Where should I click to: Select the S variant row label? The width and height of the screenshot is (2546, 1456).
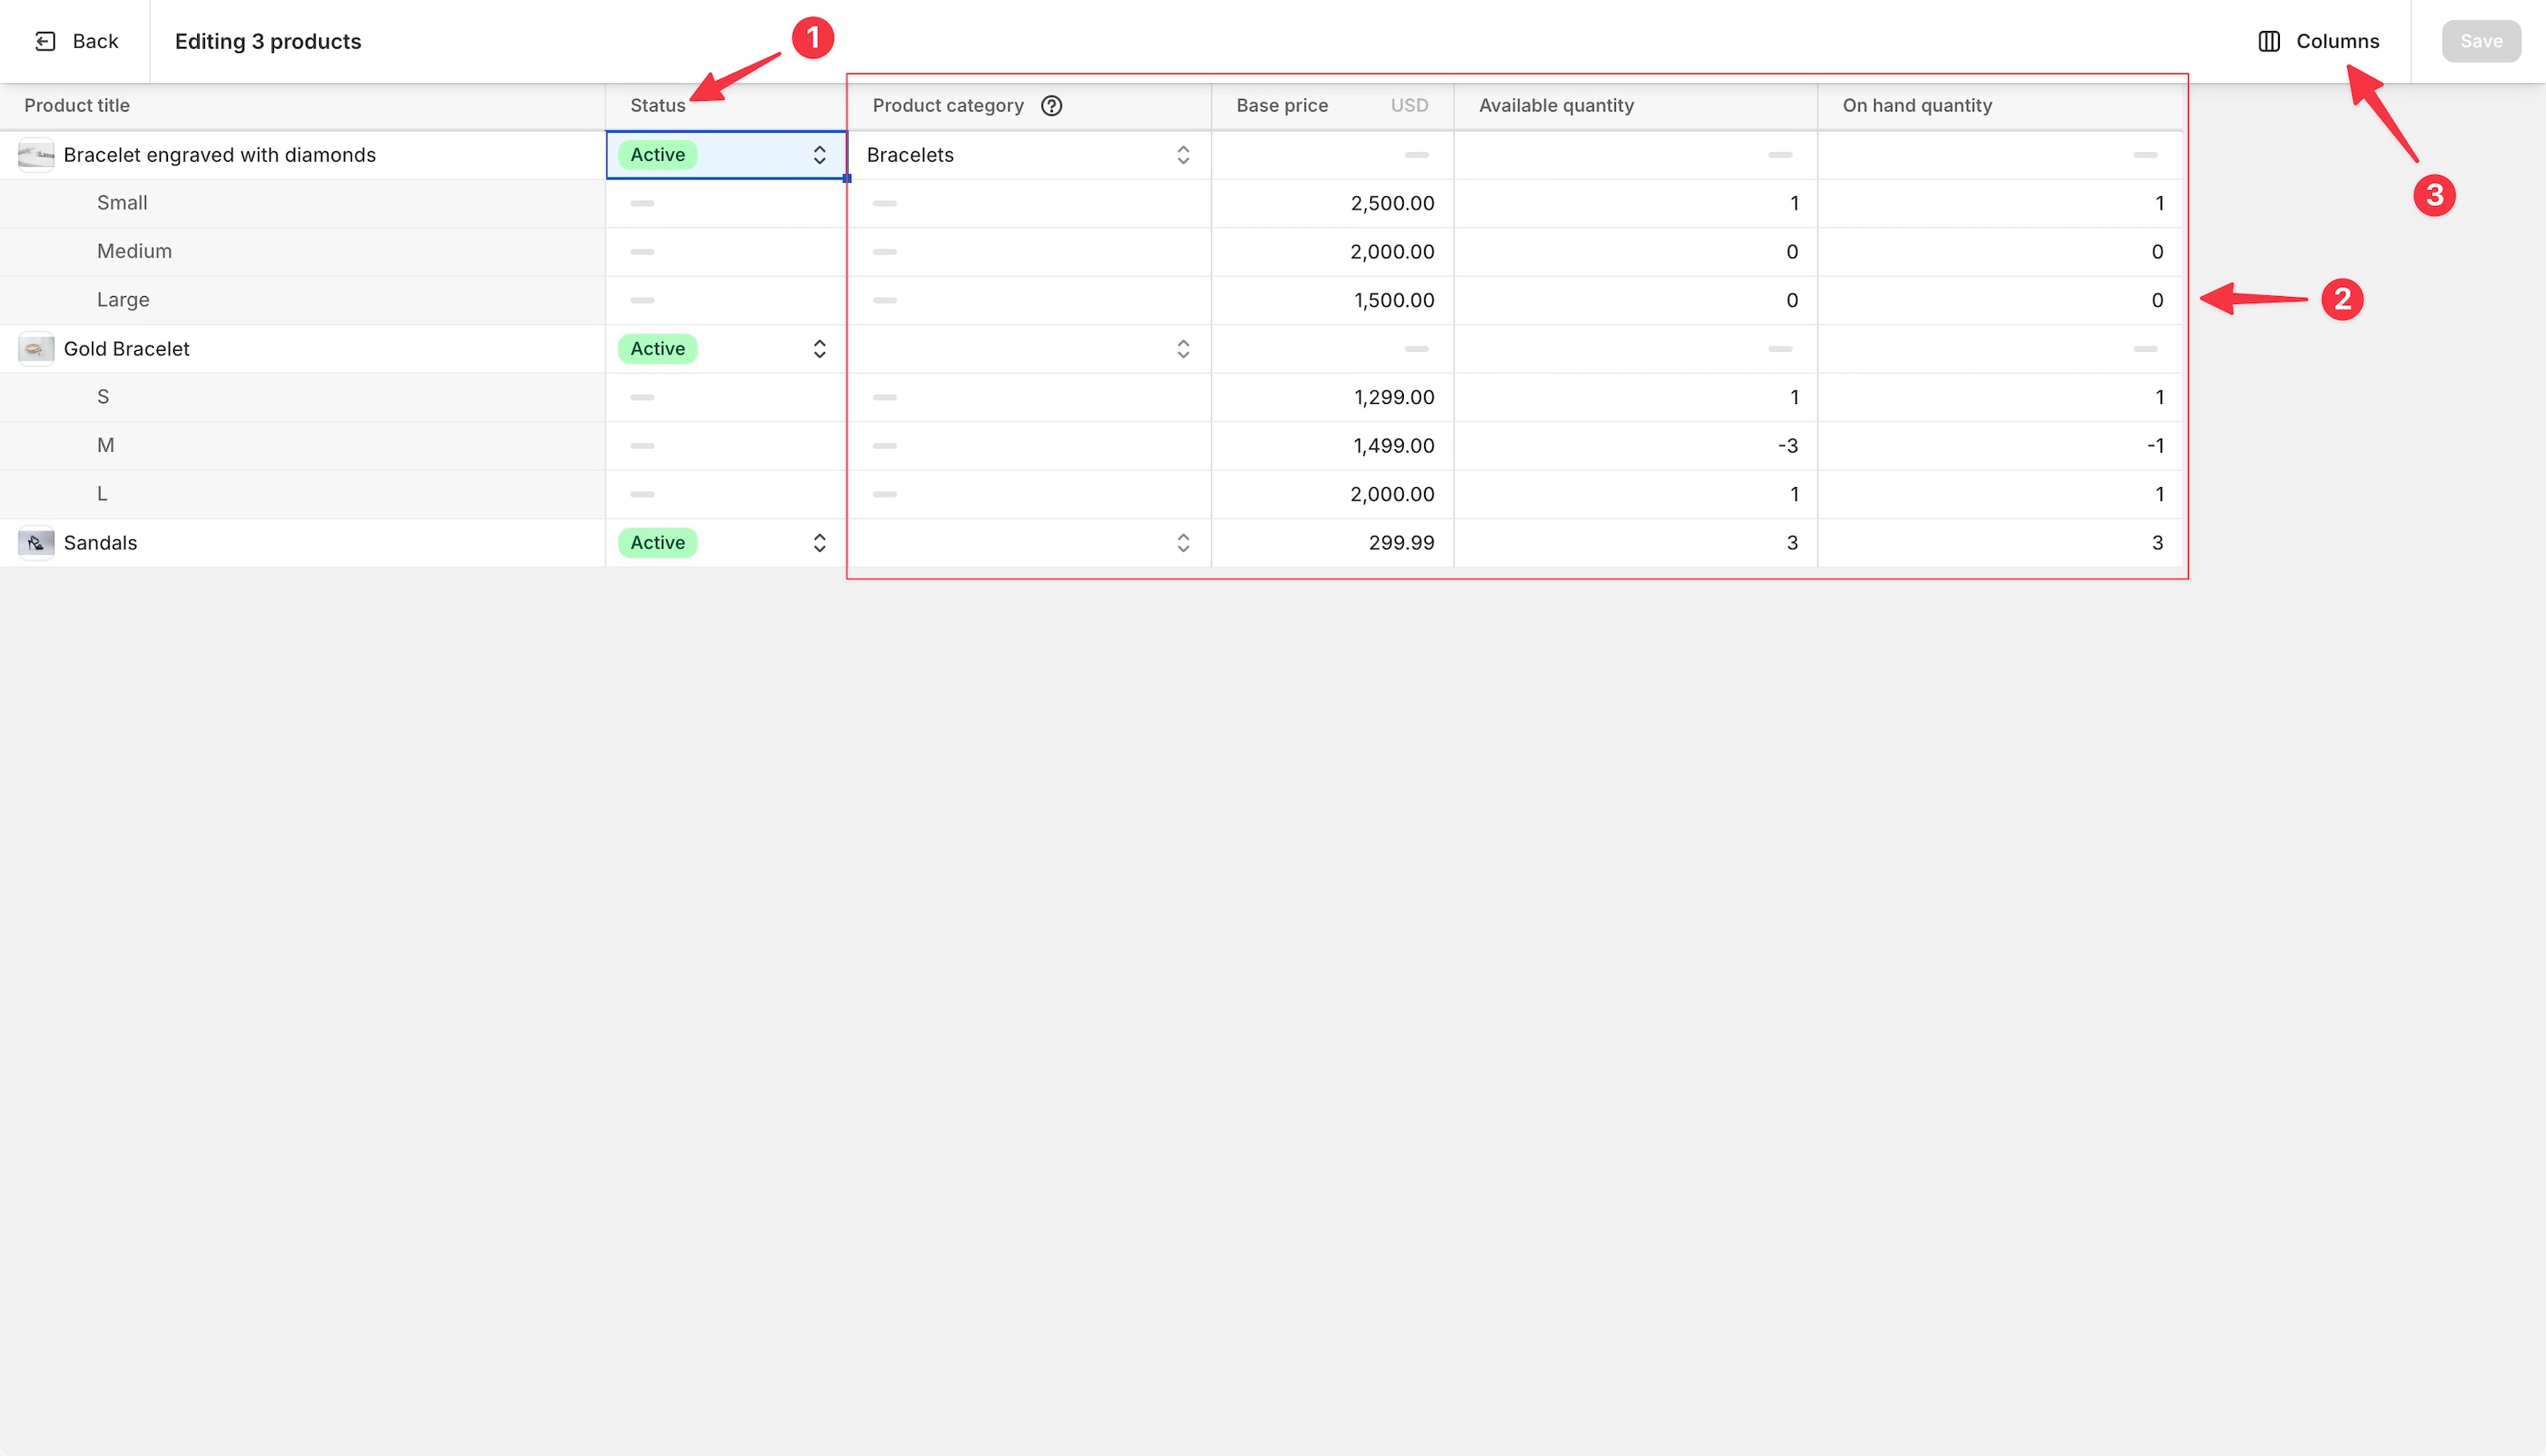pyautogui.click(x=103, y=397)
